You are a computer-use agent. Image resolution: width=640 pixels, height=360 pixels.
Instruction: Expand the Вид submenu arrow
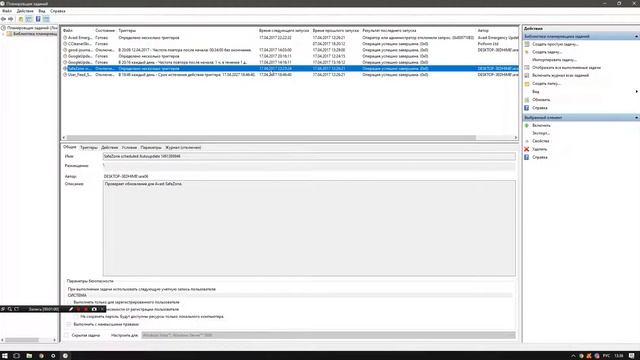636,91
